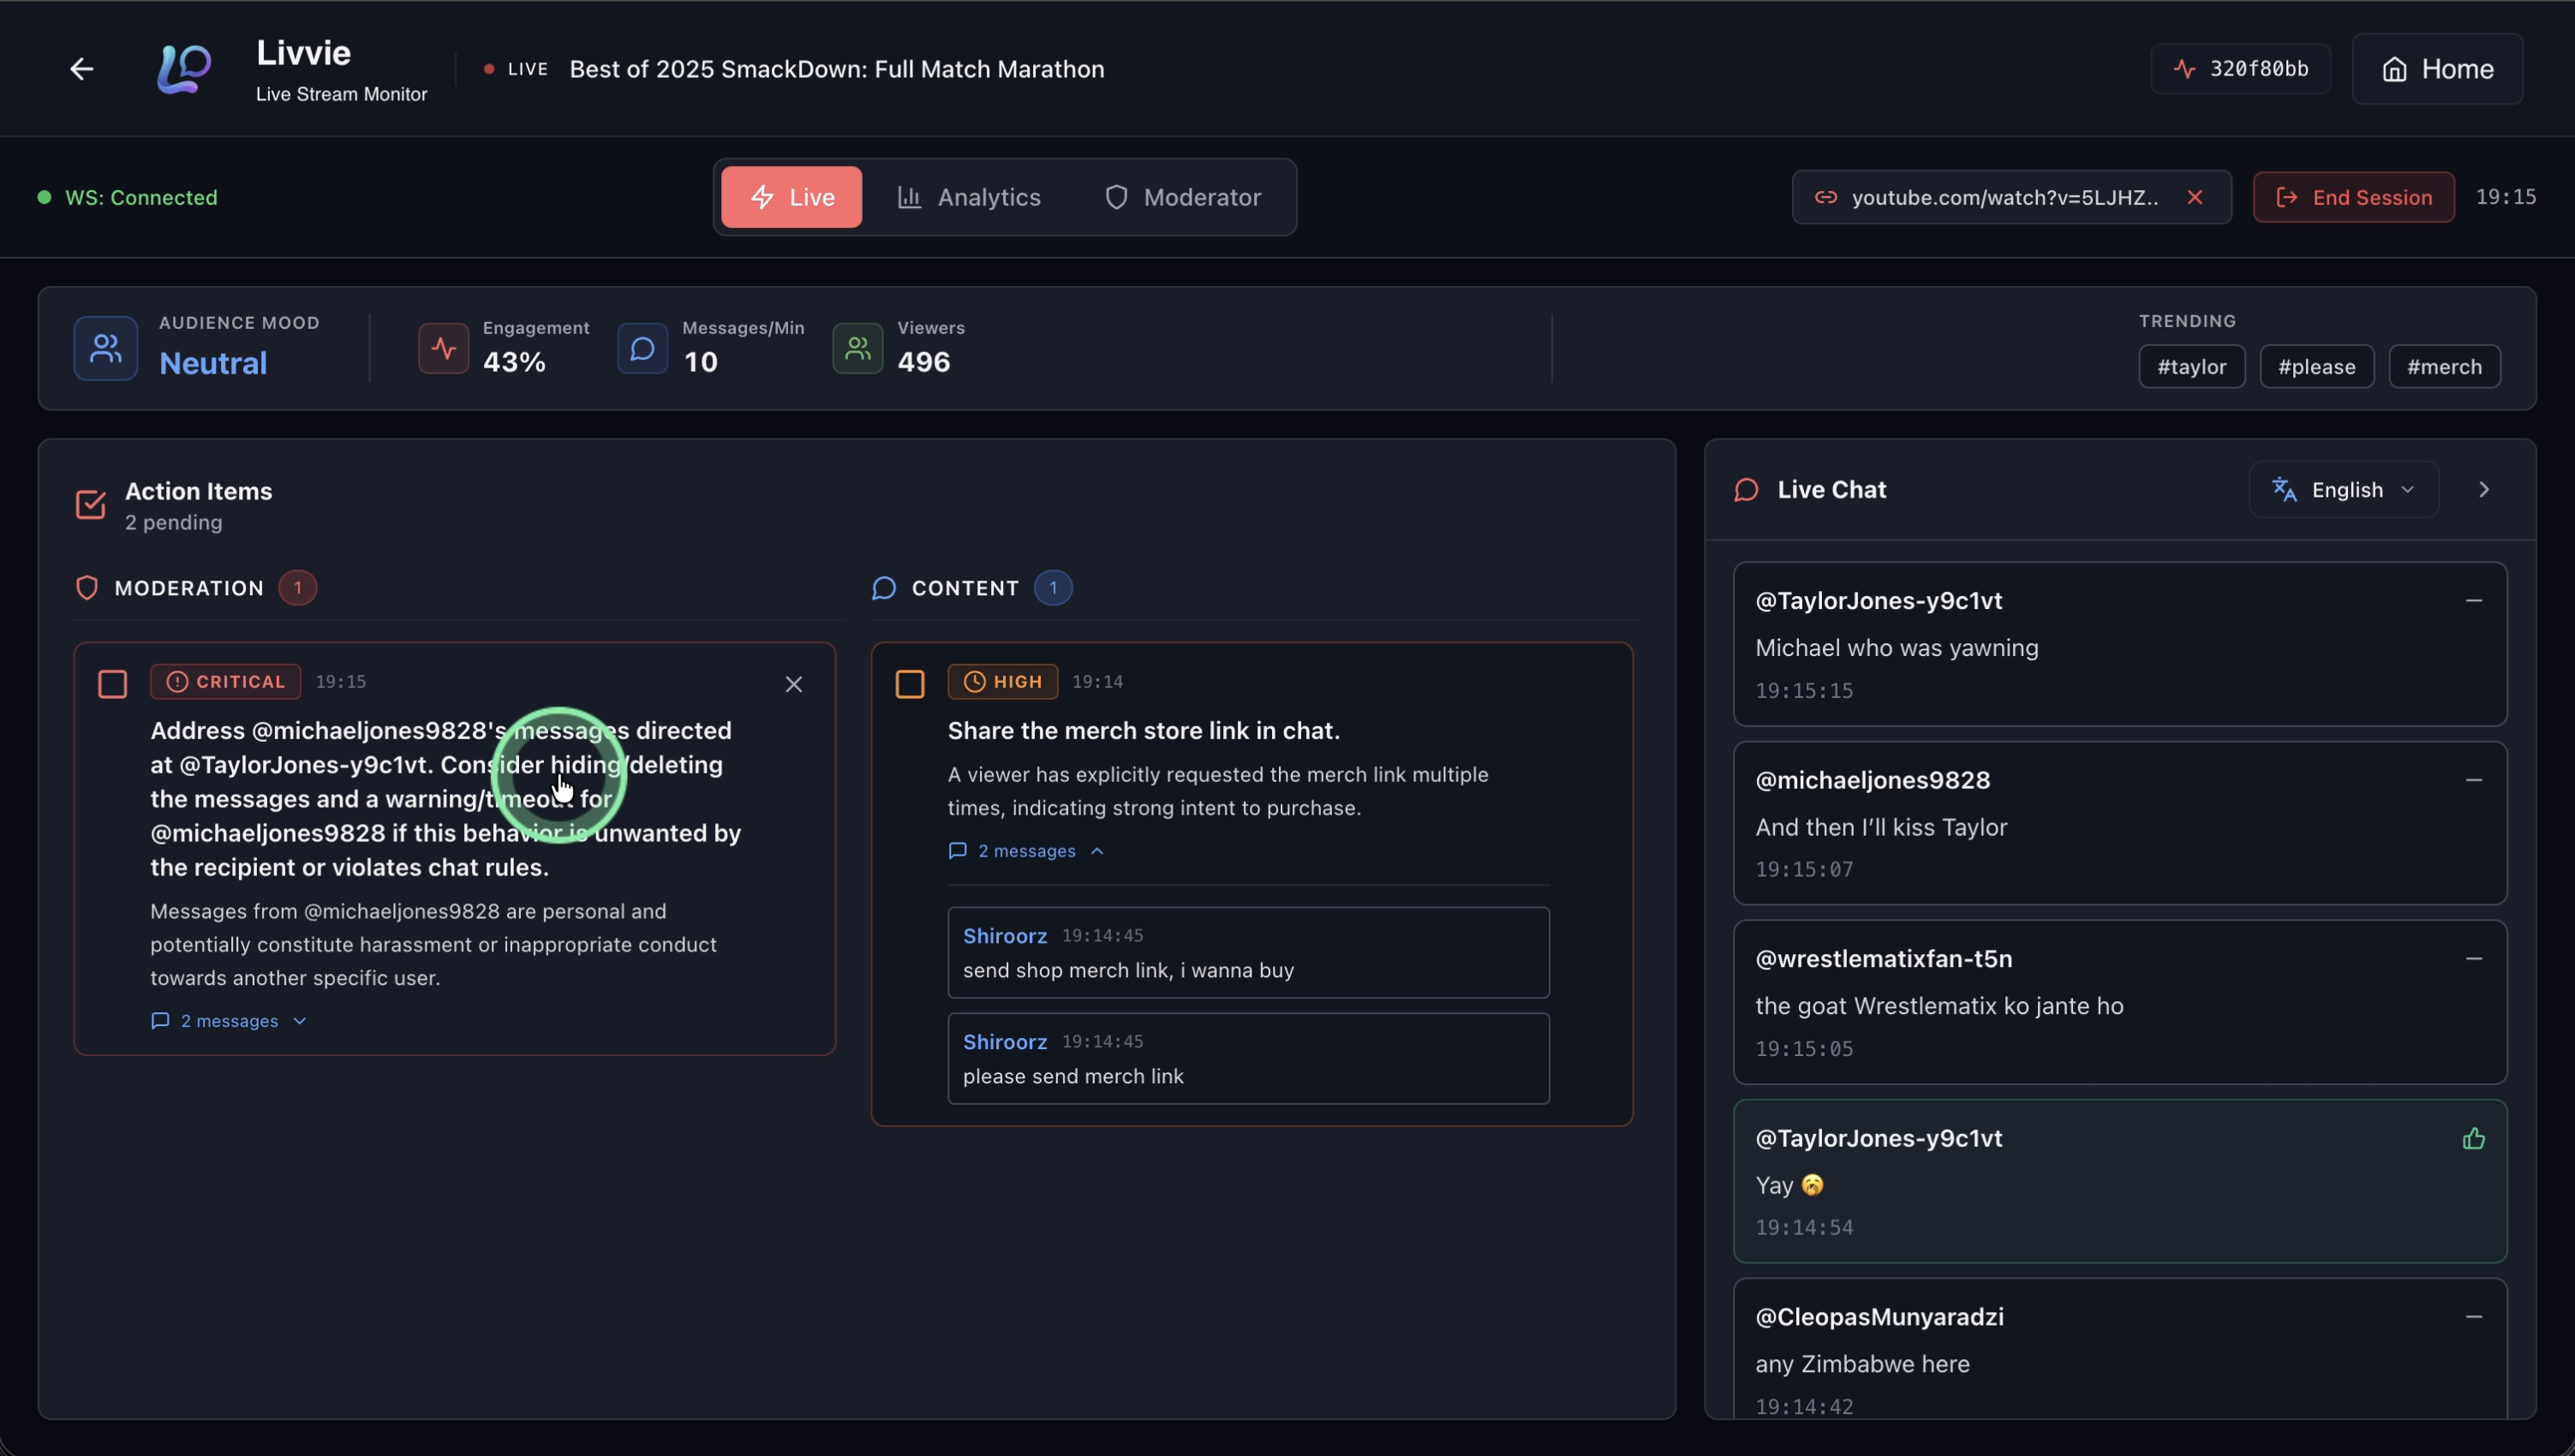Check the merch store link task checkbox
The height and width of the screenshot is (1456, 2575).
[909, 684]
